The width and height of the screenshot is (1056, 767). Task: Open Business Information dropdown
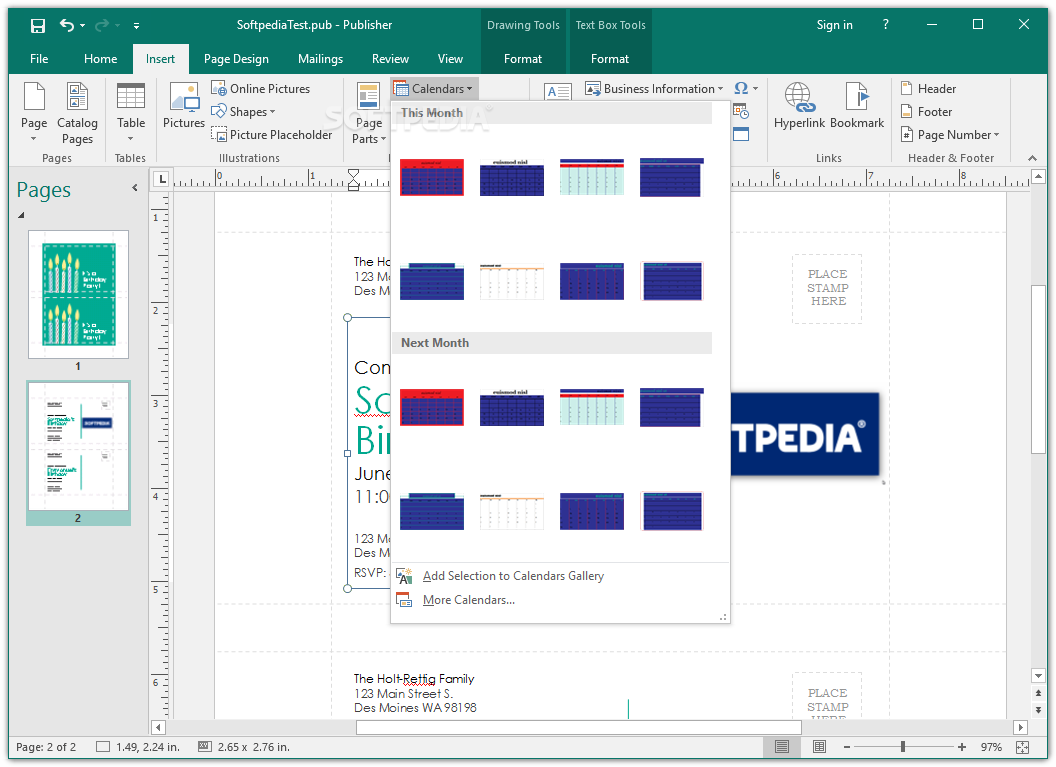pyautogui.click(x=654, y=89)
